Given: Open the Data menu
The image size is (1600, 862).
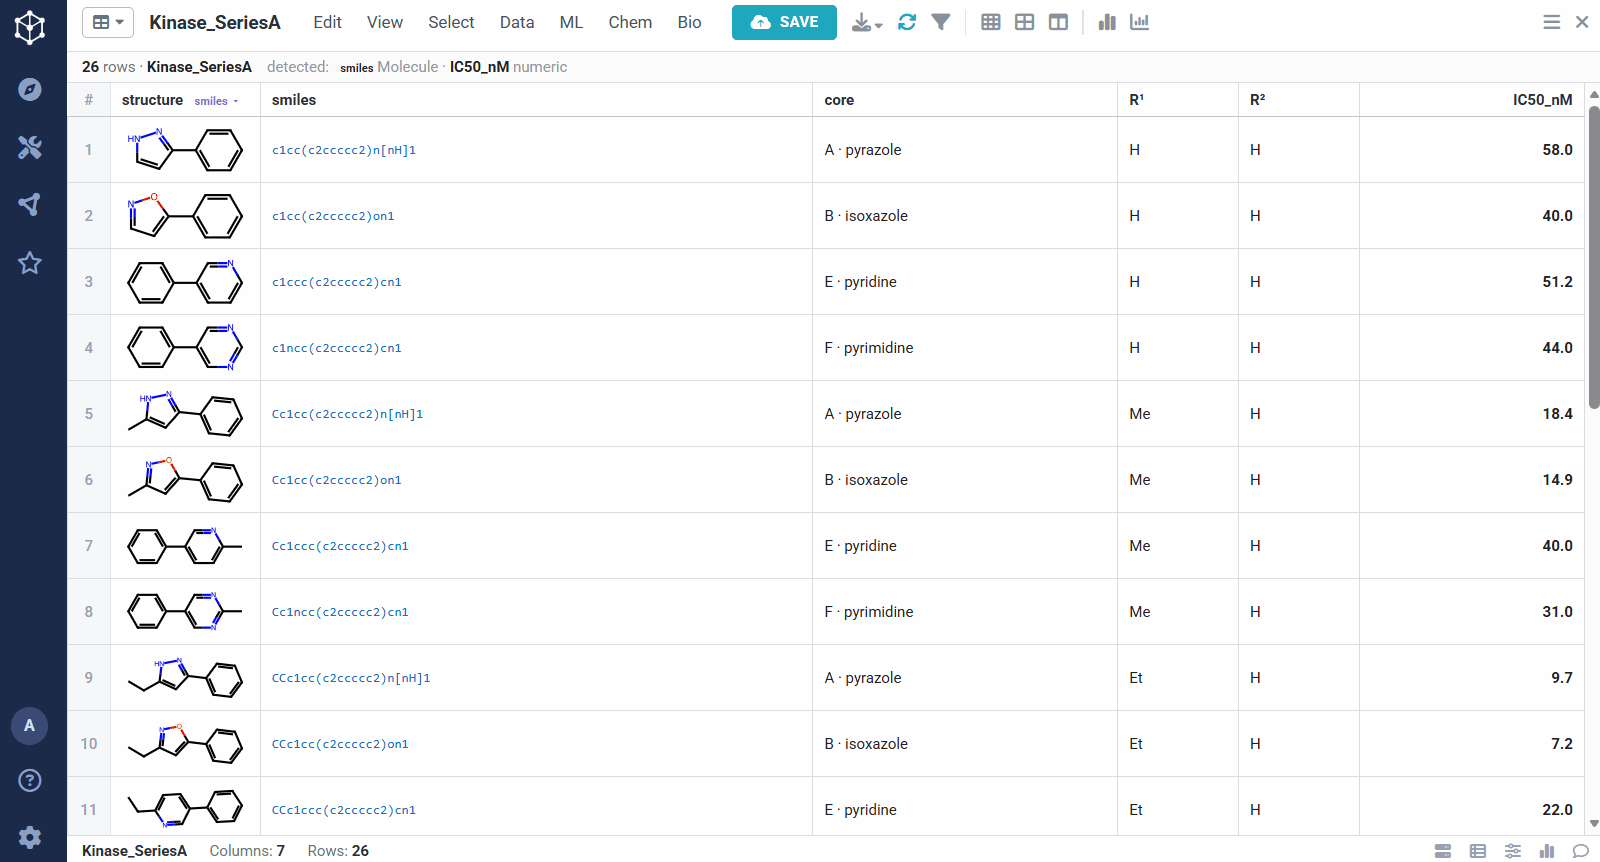Looking at the screenshot, I should (517, 22).
